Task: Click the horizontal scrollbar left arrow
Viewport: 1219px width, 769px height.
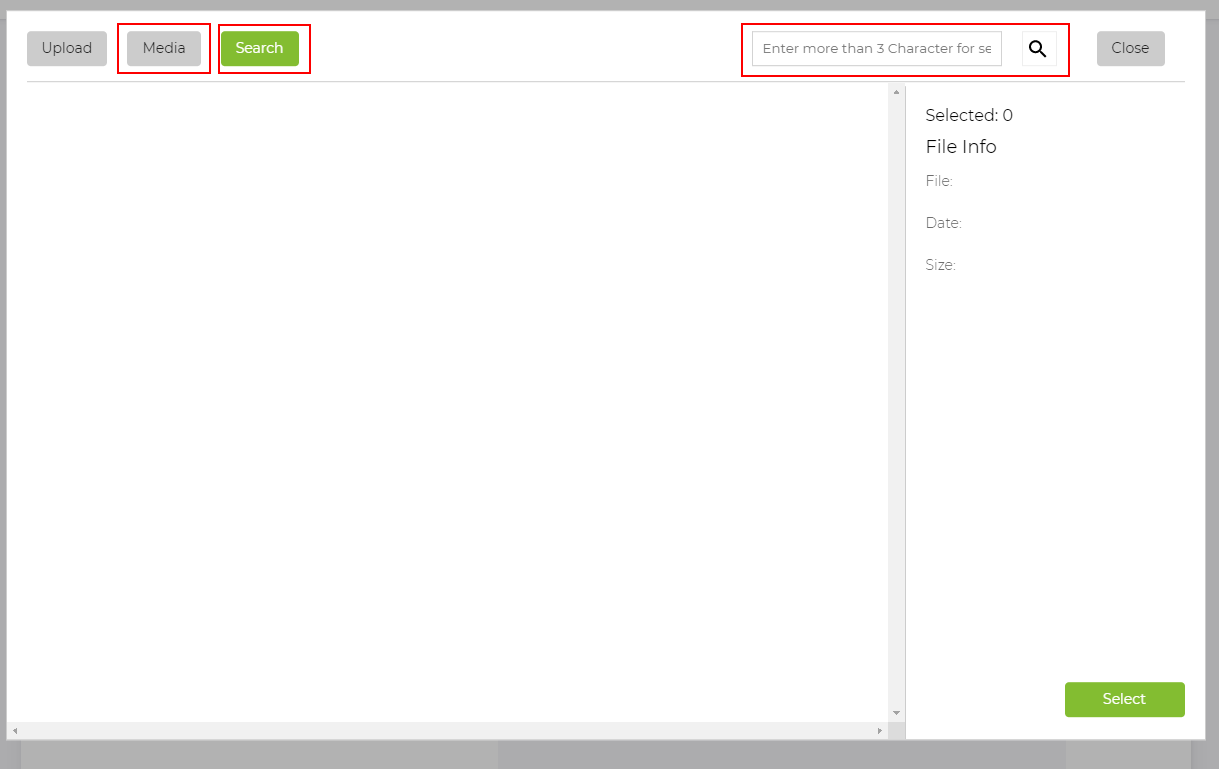Action: [x=14, y=731]
